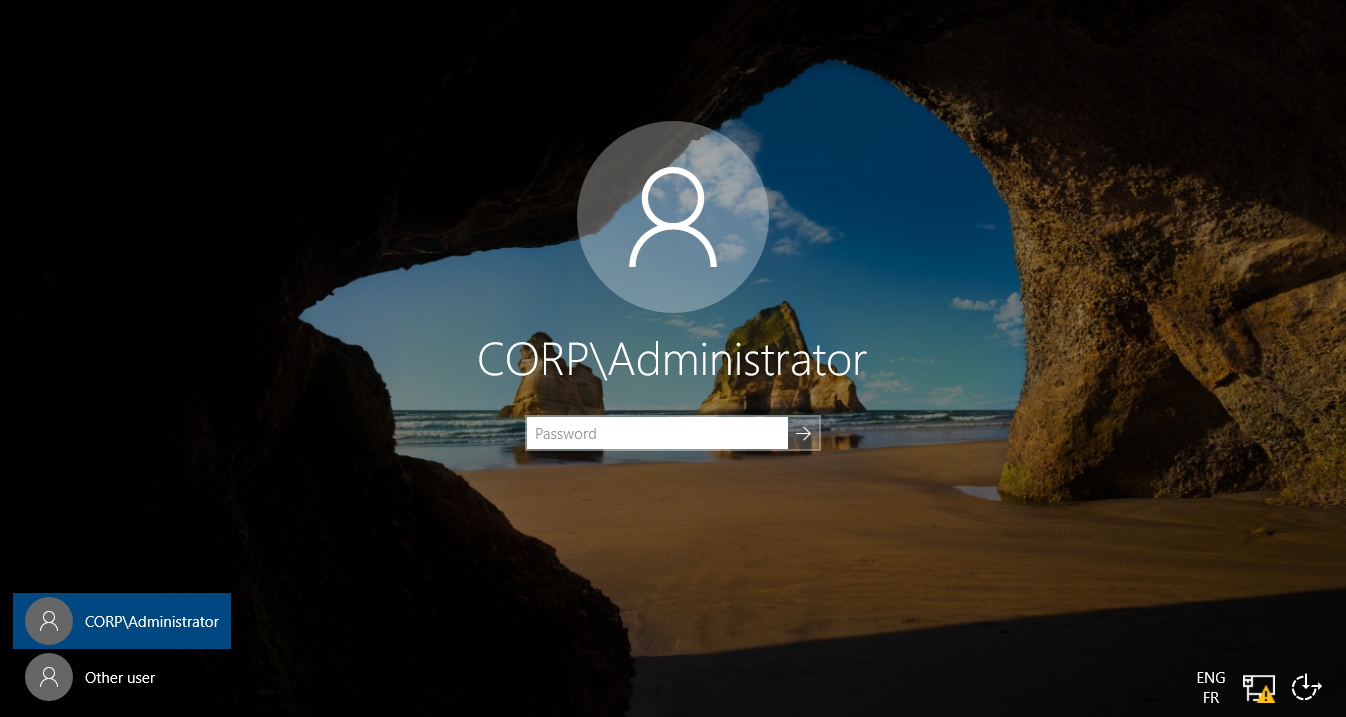Click the CORP\Administrator name in the user list
Screen dimensions: 1346x717
coord(152,621)
